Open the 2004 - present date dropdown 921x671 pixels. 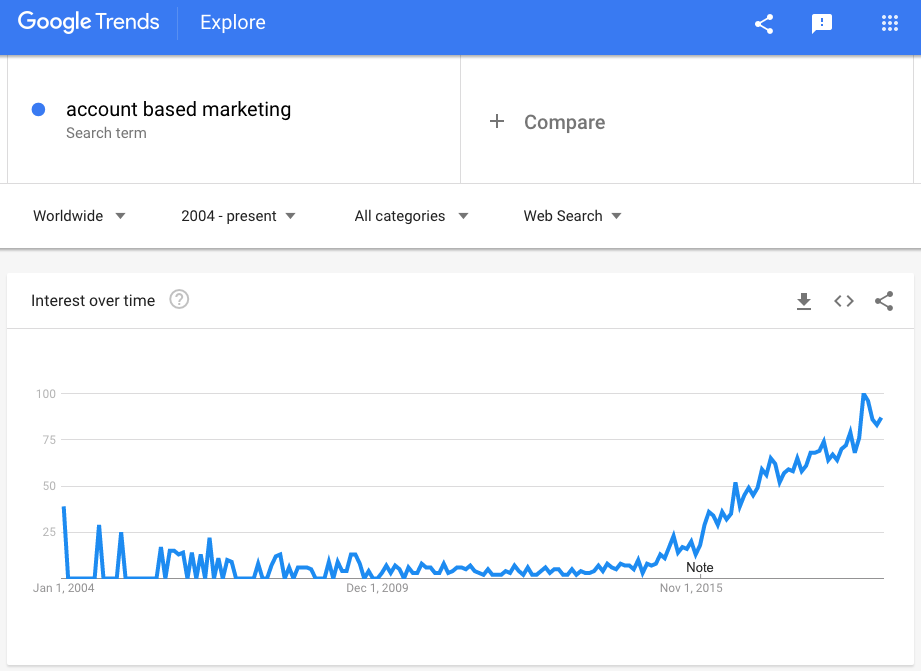click(238, 216)
